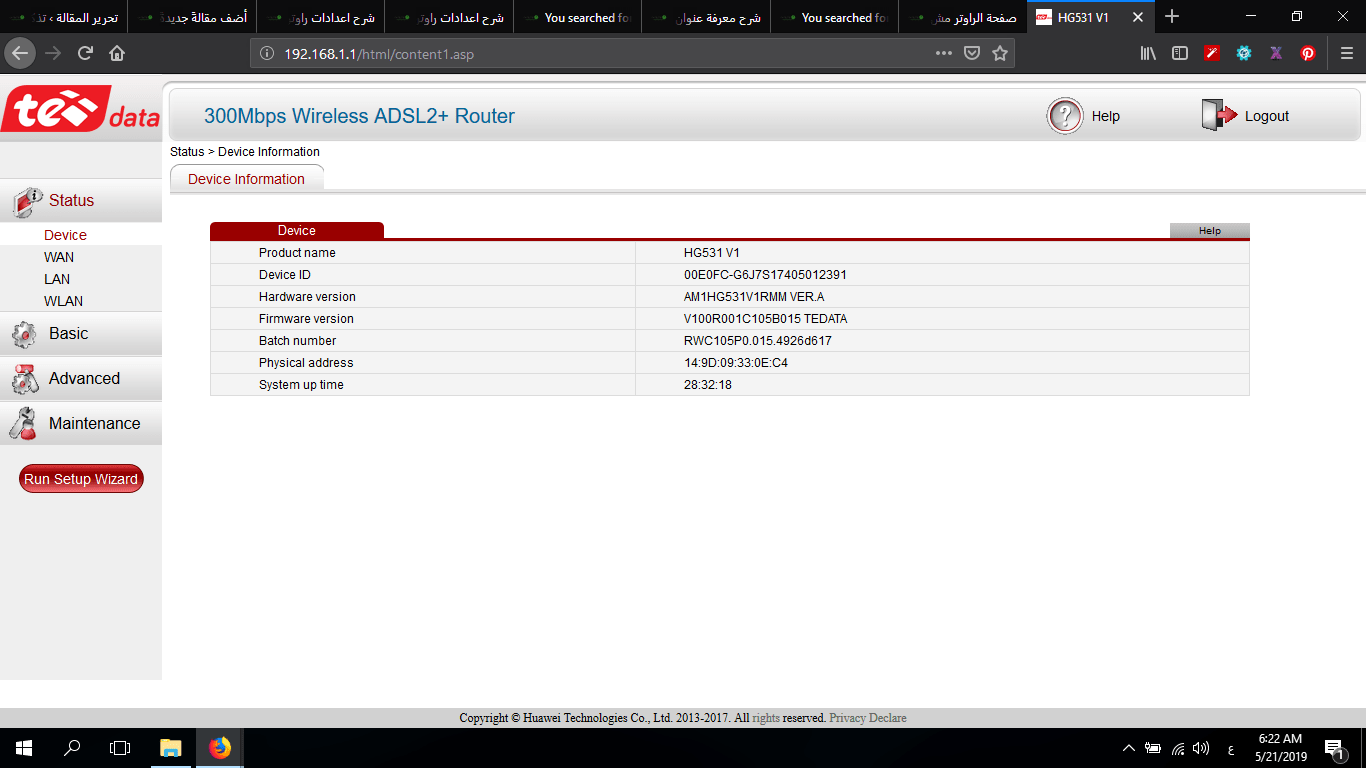The image size is (1366, 768).
Task: Click the physical address 14:9D:09:33:0E:C4
Action: (736, 363)
